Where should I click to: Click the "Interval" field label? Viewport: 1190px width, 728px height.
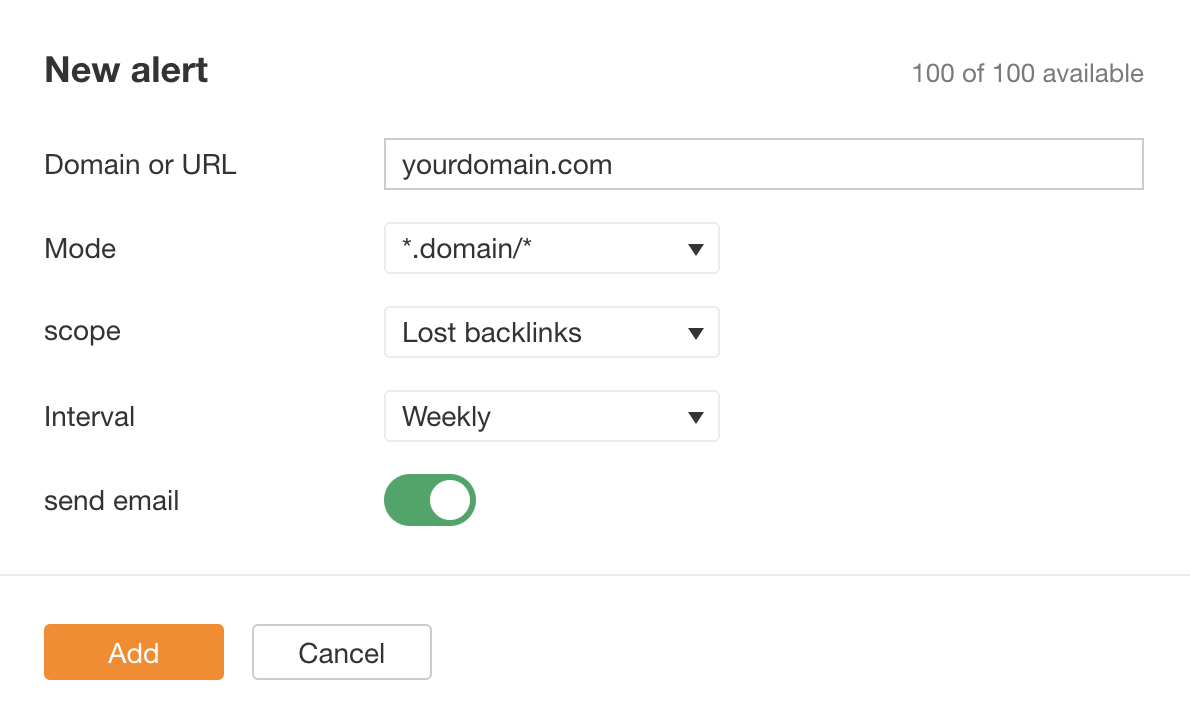coord(89,416)
